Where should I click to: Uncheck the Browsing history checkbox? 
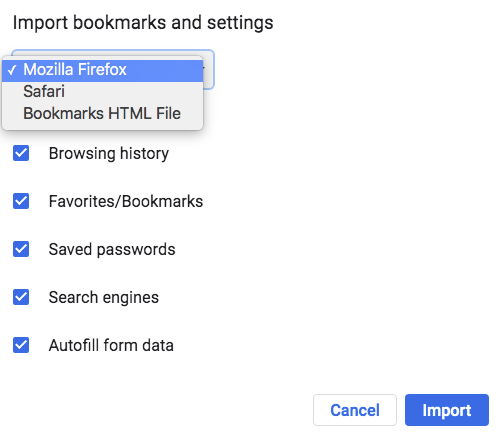coord(21,153)
